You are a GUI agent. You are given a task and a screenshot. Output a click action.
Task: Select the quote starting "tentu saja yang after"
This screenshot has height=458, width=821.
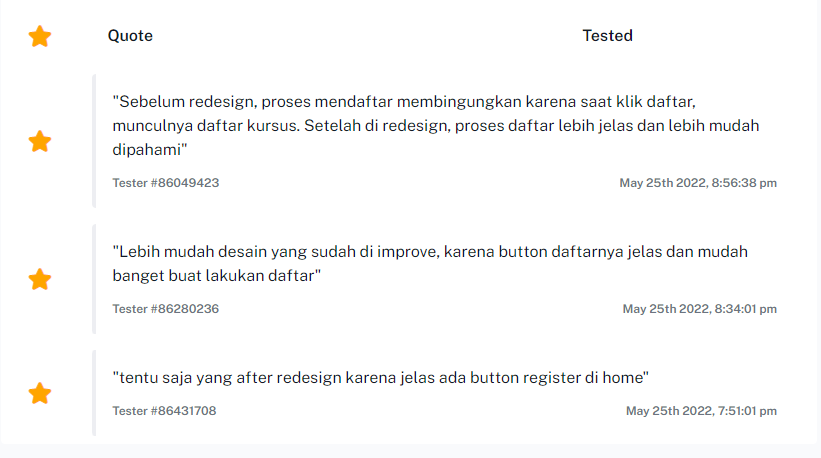click(381, 377)
